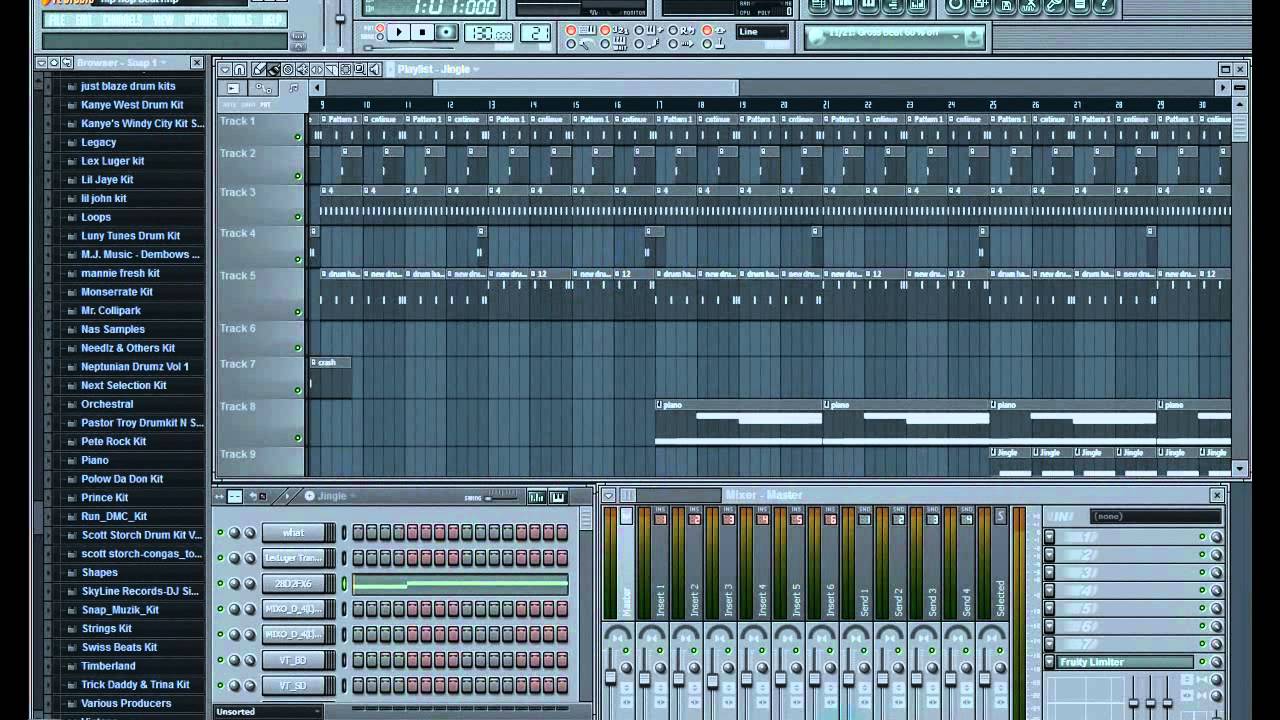Open the Mixer options dropdown arrow

point(608,495)
